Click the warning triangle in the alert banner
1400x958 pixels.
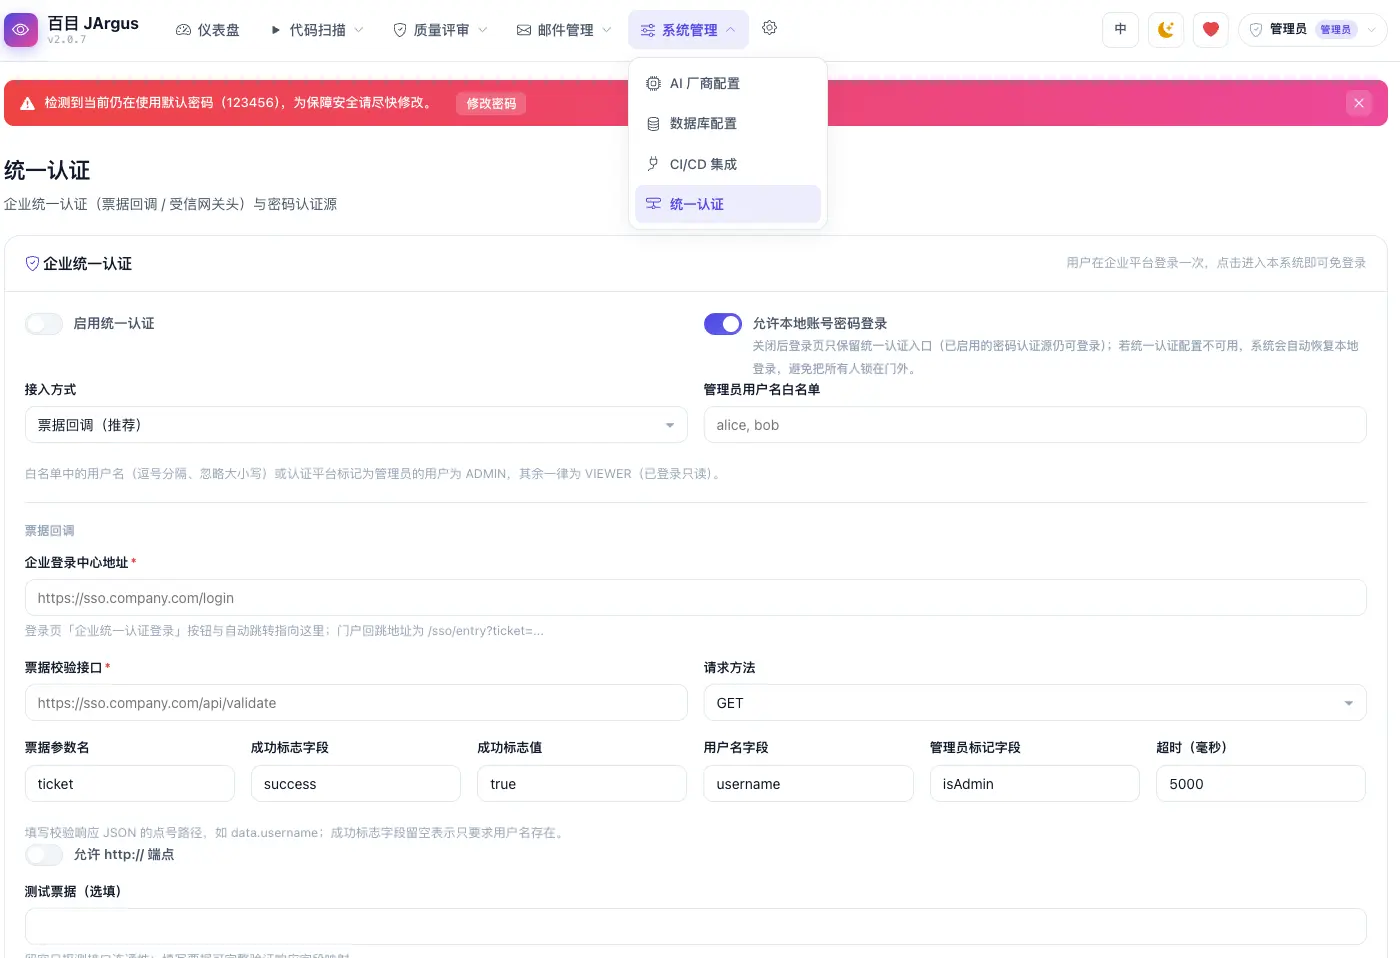(27, 103)
